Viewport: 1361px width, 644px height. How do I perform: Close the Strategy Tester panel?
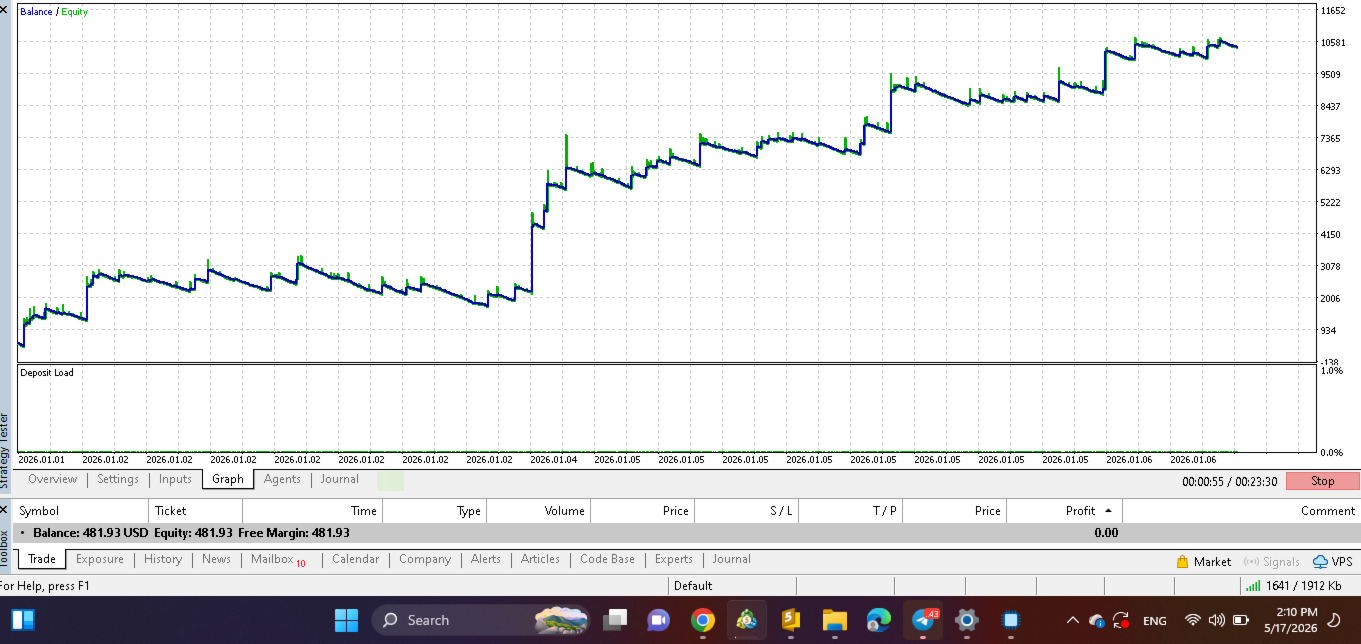point(4,9)
